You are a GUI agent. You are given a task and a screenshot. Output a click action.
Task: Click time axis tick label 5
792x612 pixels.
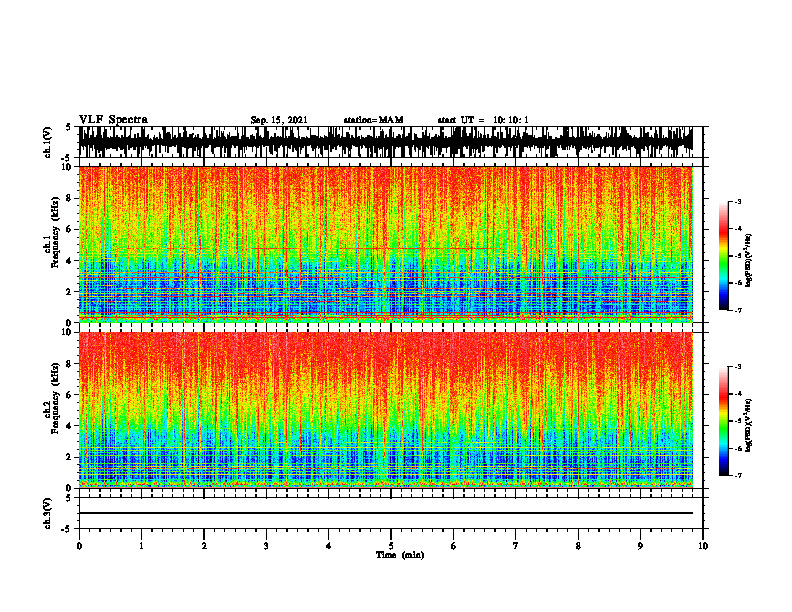tap(391, 546)
